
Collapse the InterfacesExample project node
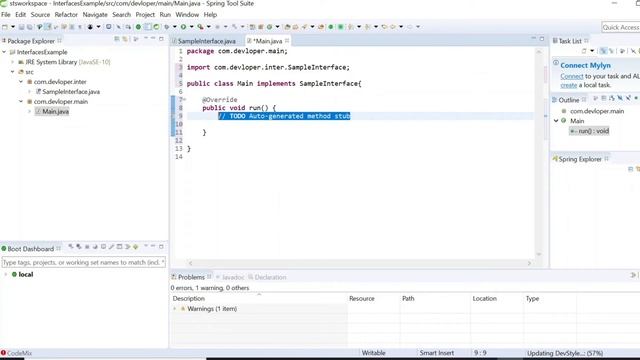click(x=4, y=52)
